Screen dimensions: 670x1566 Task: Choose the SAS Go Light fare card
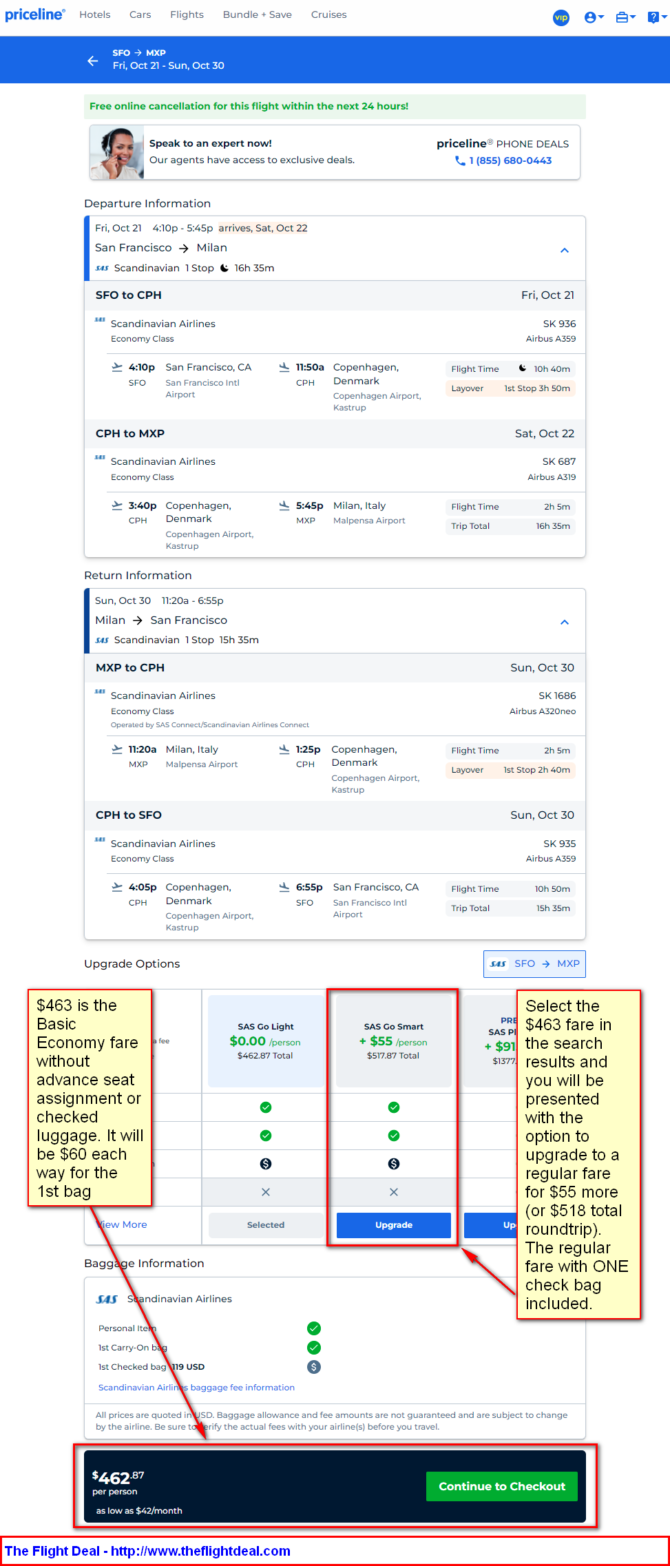click(266, 1041)
